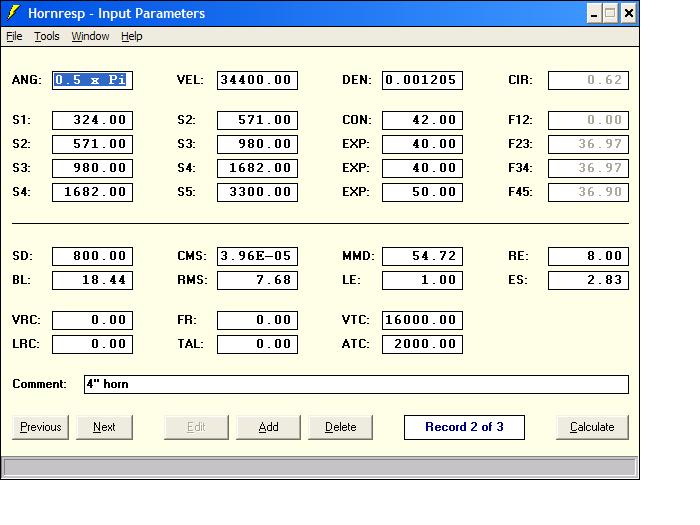Viewport: 700px width, 525px height.
Task: Select the RE field showing 8.00
Action: (x=588, y=256)
